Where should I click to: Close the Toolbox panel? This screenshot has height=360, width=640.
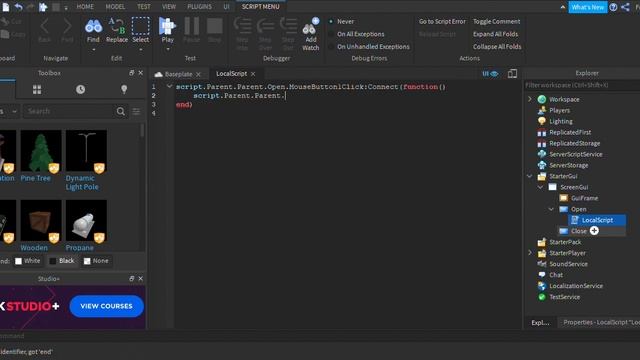click(140, 73)
